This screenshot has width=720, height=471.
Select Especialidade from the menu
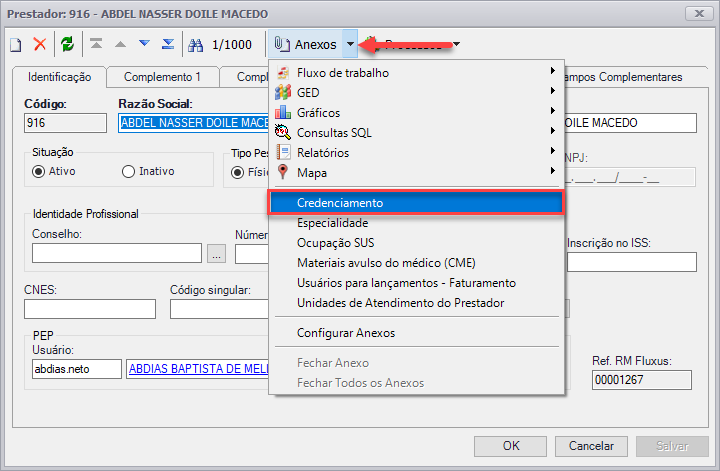click(x=416, y=223)
